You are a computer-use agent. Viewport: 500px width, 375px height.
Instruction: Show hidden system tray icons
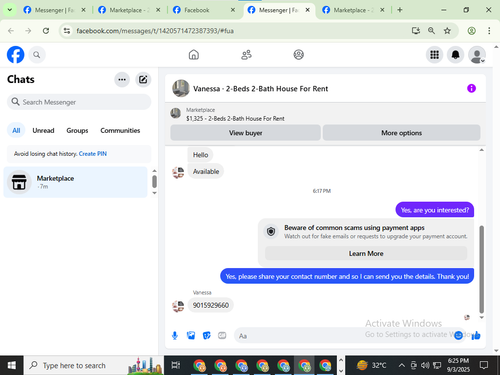(x=402, y=365)
